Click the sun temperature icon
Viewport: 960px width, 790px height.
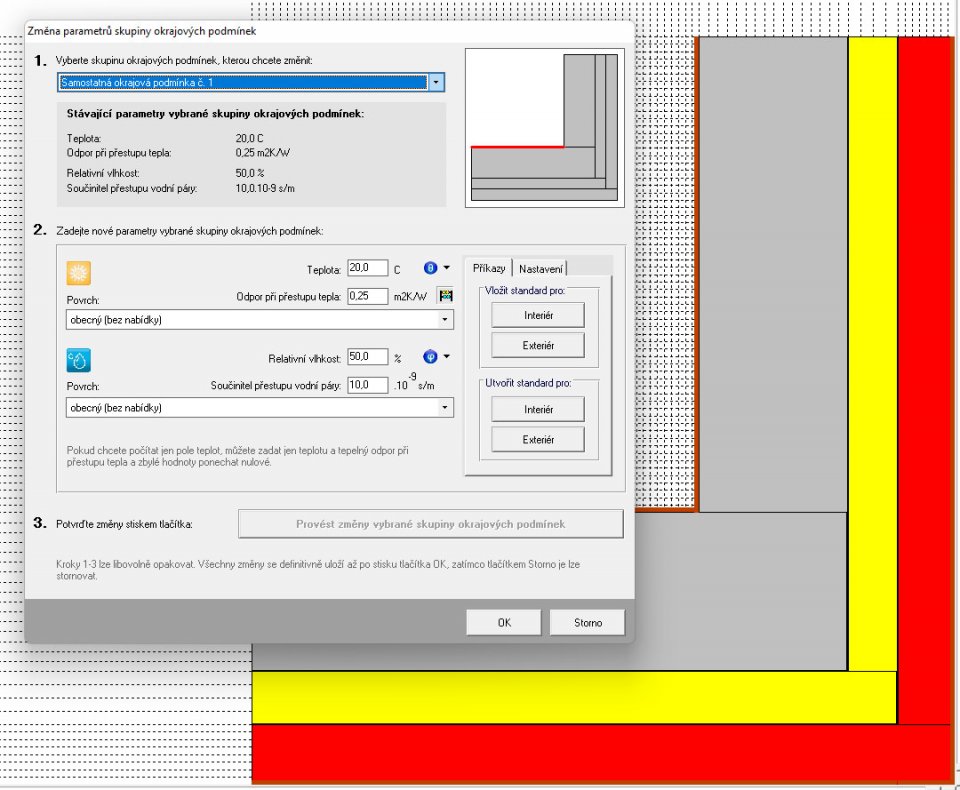tap(78, 273)
